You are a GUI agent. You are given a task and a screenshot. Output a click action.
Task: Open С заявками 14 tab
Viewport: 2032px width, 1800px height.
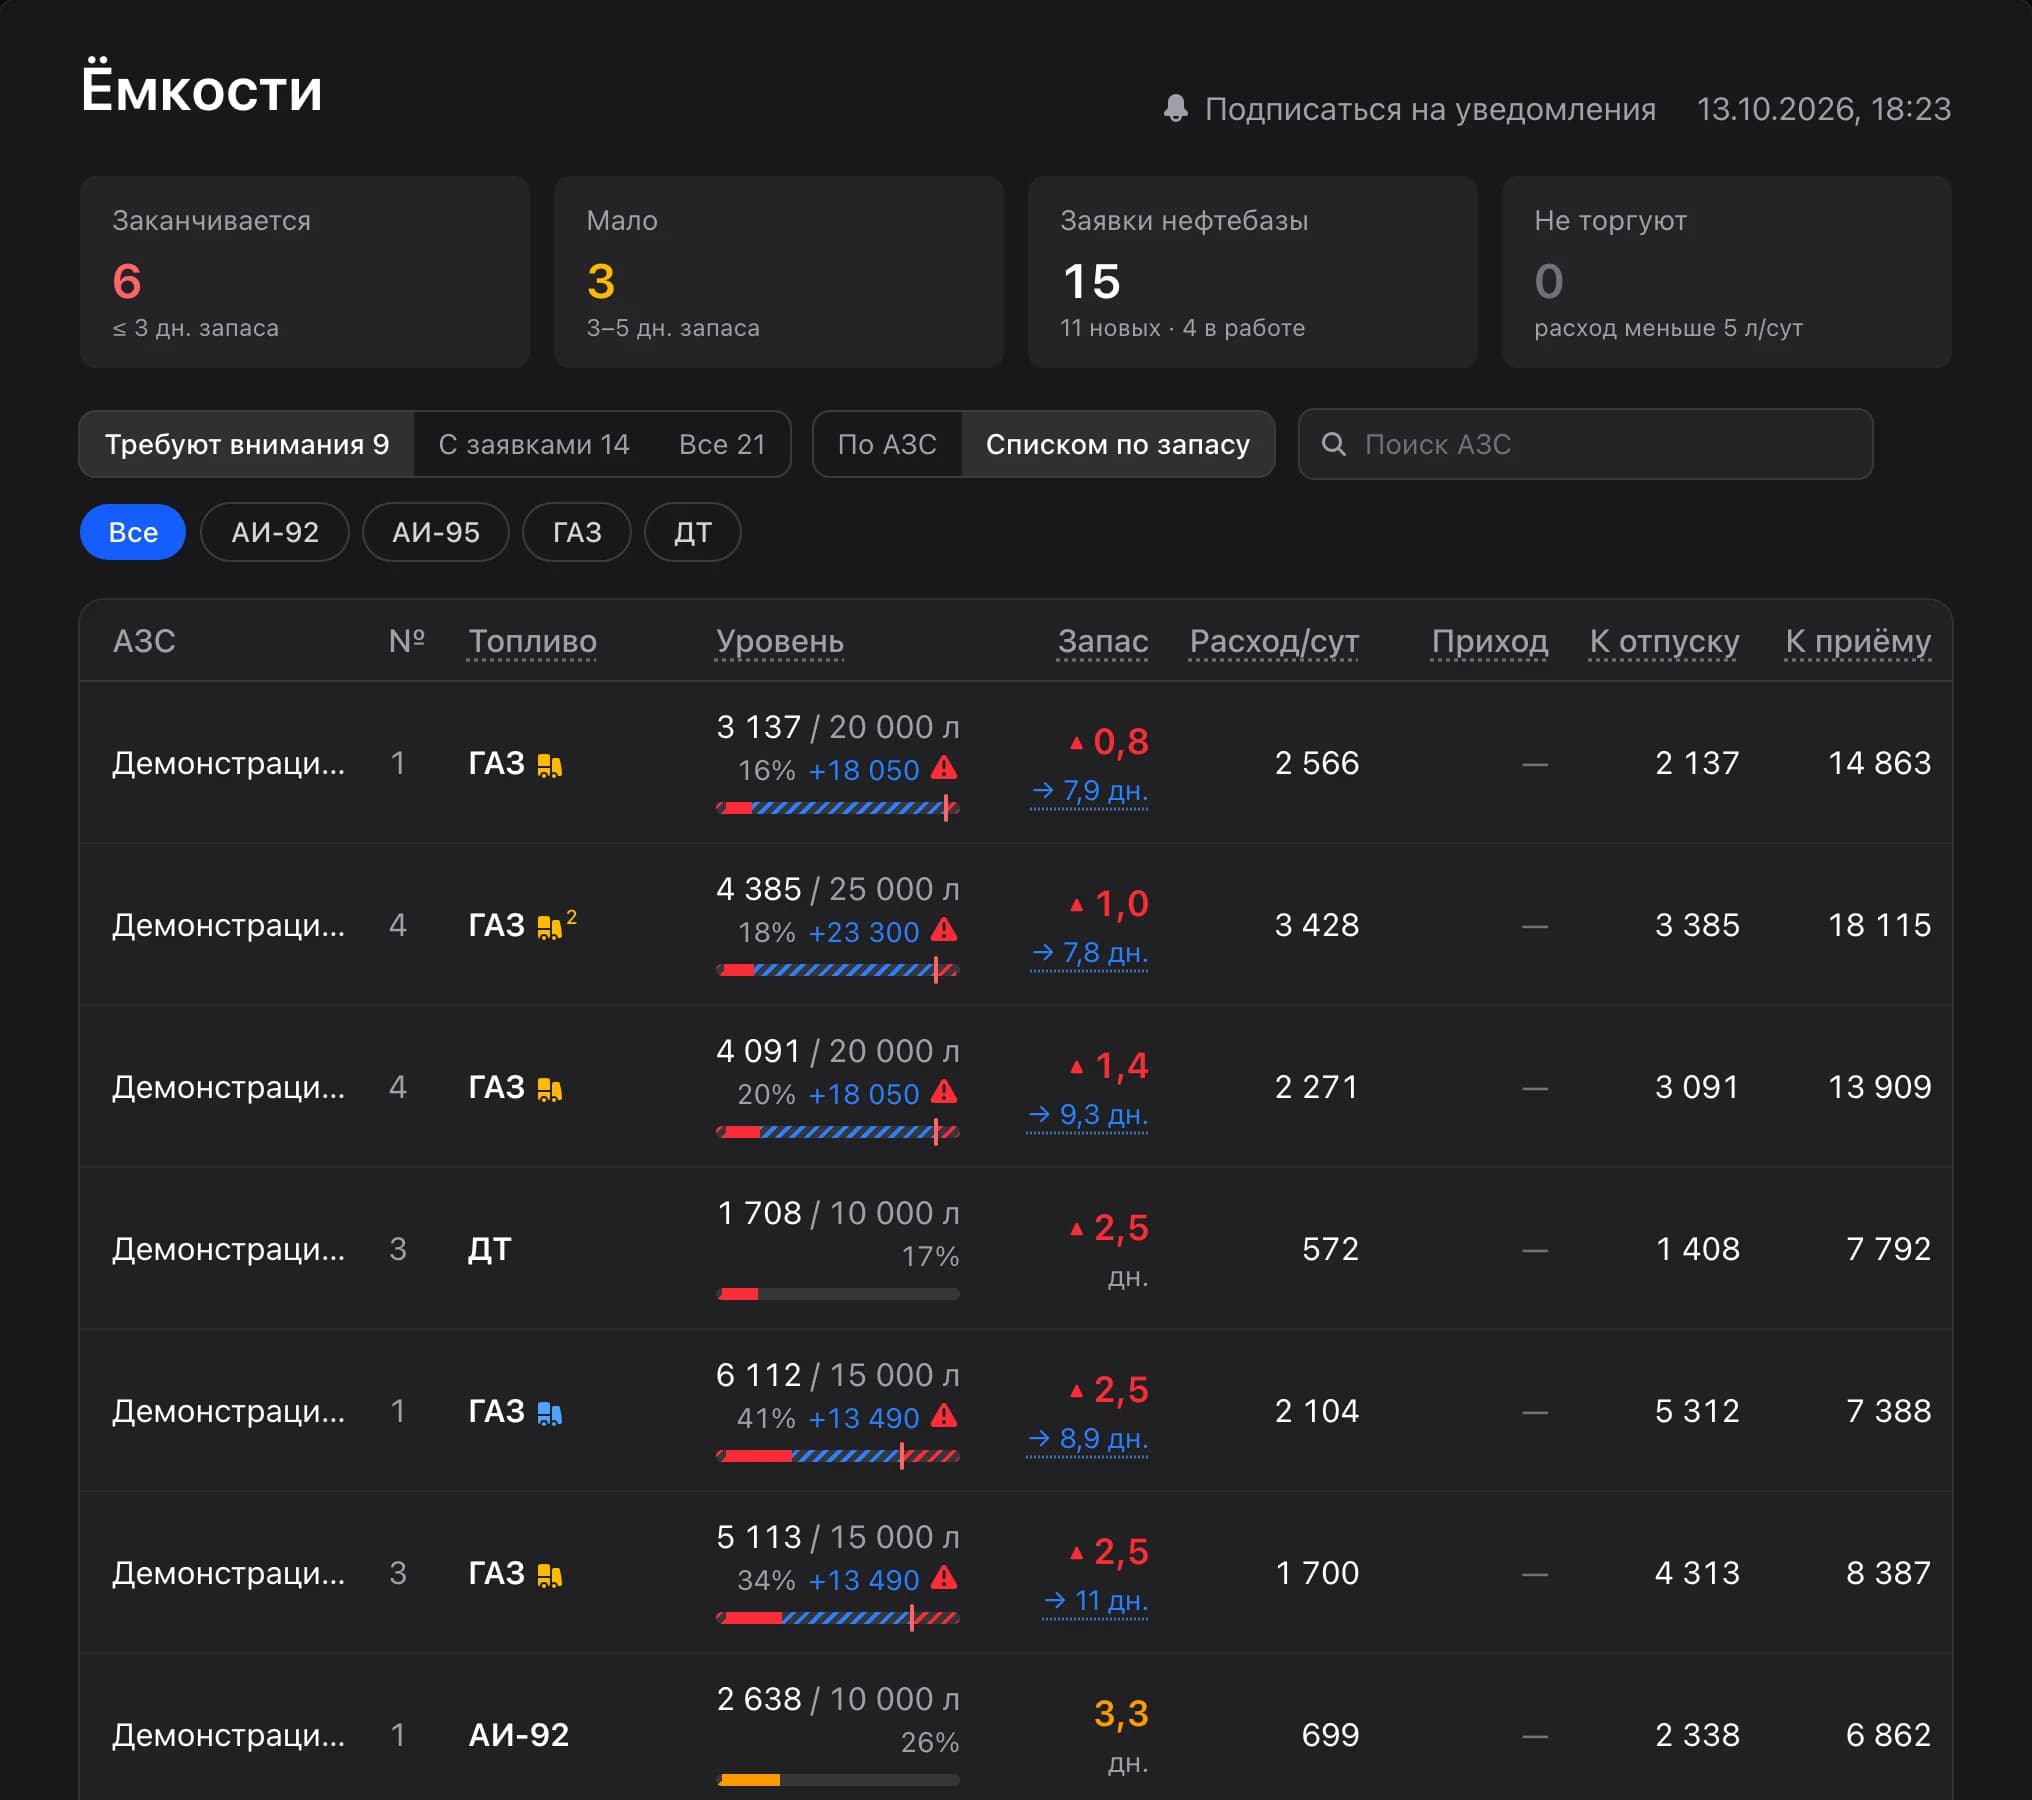(534, 444)
